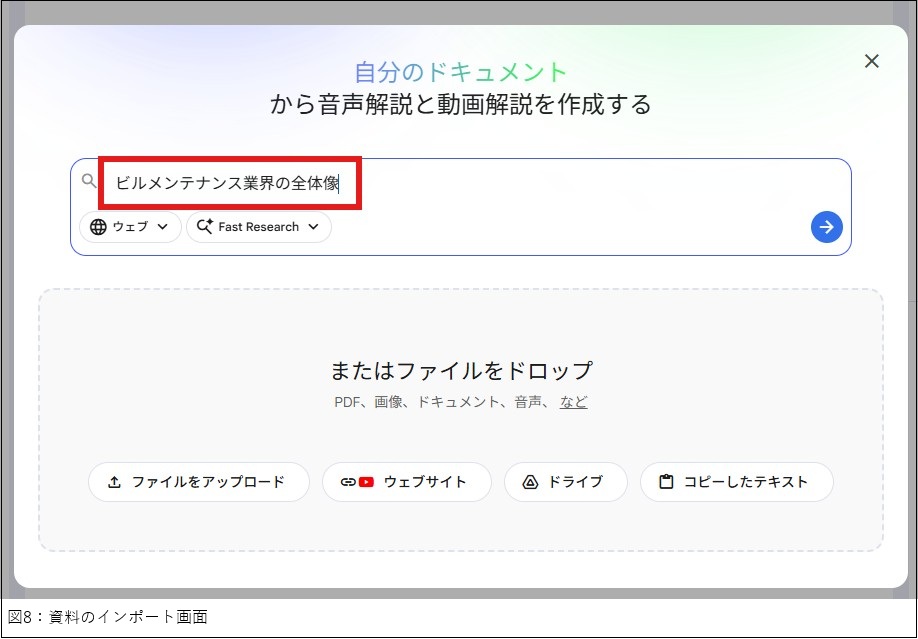Click the clipboard icon for copied text
This screenshot has height=639, width=918.
(x=666, y=482)
